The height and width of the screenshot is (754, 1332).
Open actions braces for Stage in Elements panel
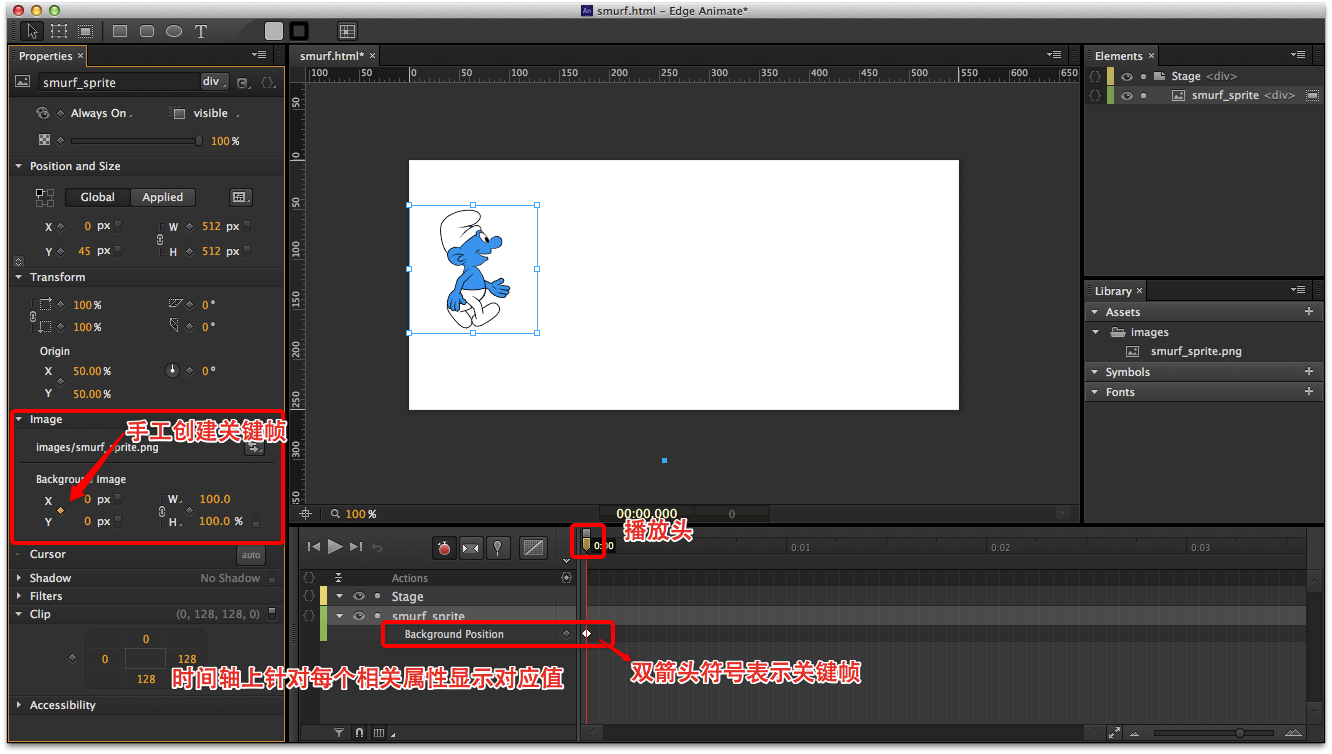(1095, 76)
